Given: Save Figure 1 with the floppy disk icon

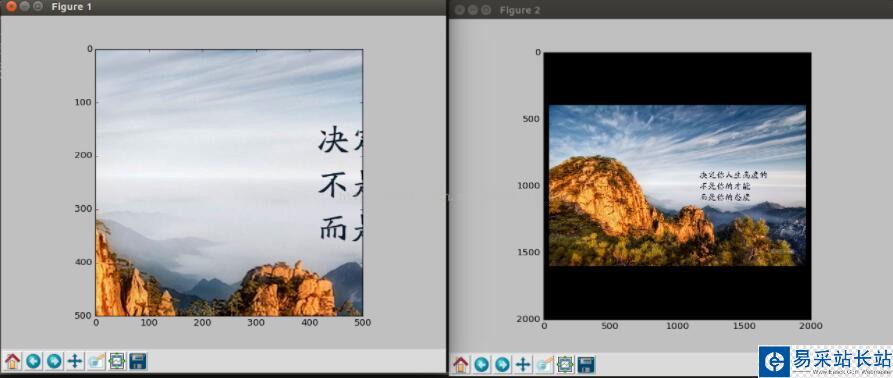Looking at the screenshot, I should pos(138,361).
